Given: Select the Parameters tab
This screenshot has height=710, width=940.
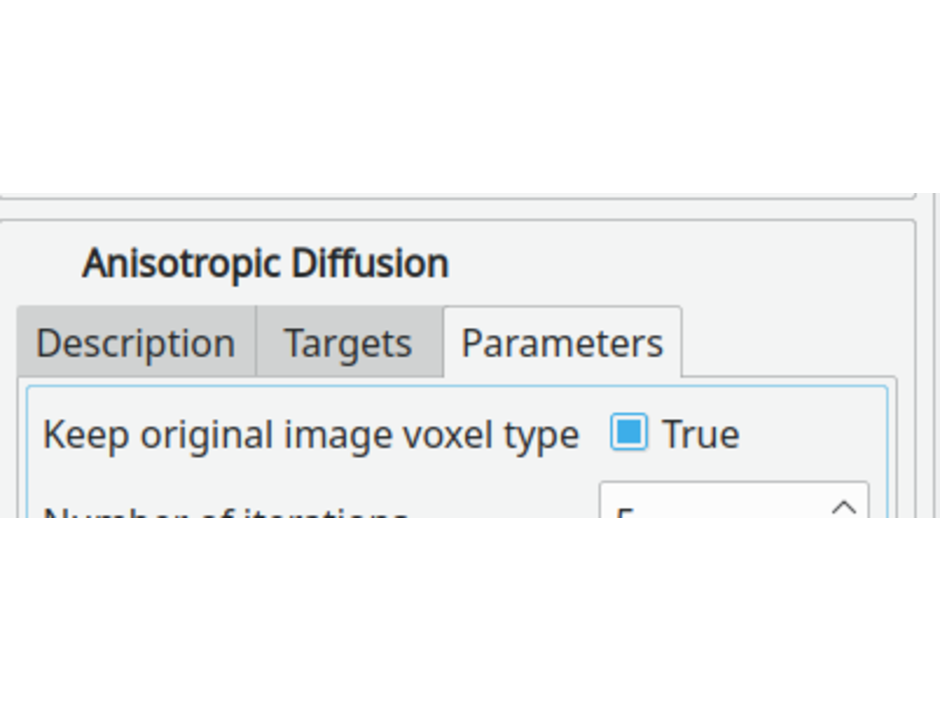Looking at the screenshot, I should tap(562, 343).
